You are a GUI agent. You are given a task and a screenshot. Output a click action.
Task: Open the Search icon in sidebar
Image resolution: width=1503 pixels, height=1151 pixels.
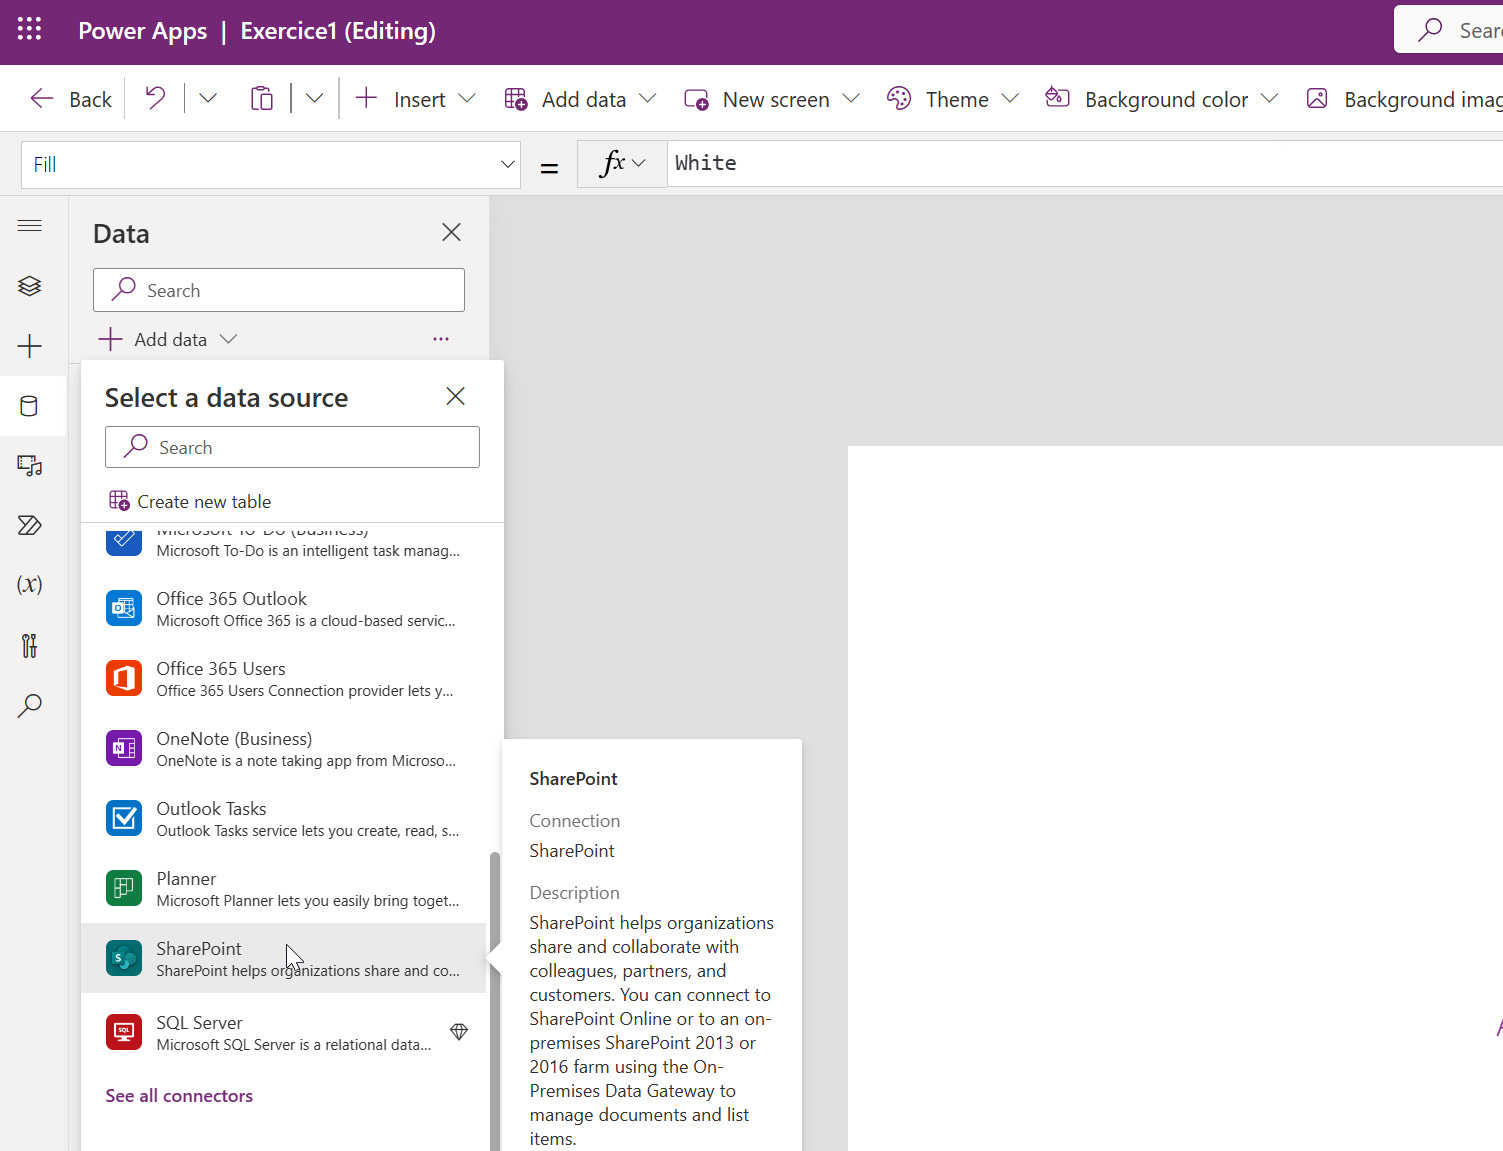[30, 705]
